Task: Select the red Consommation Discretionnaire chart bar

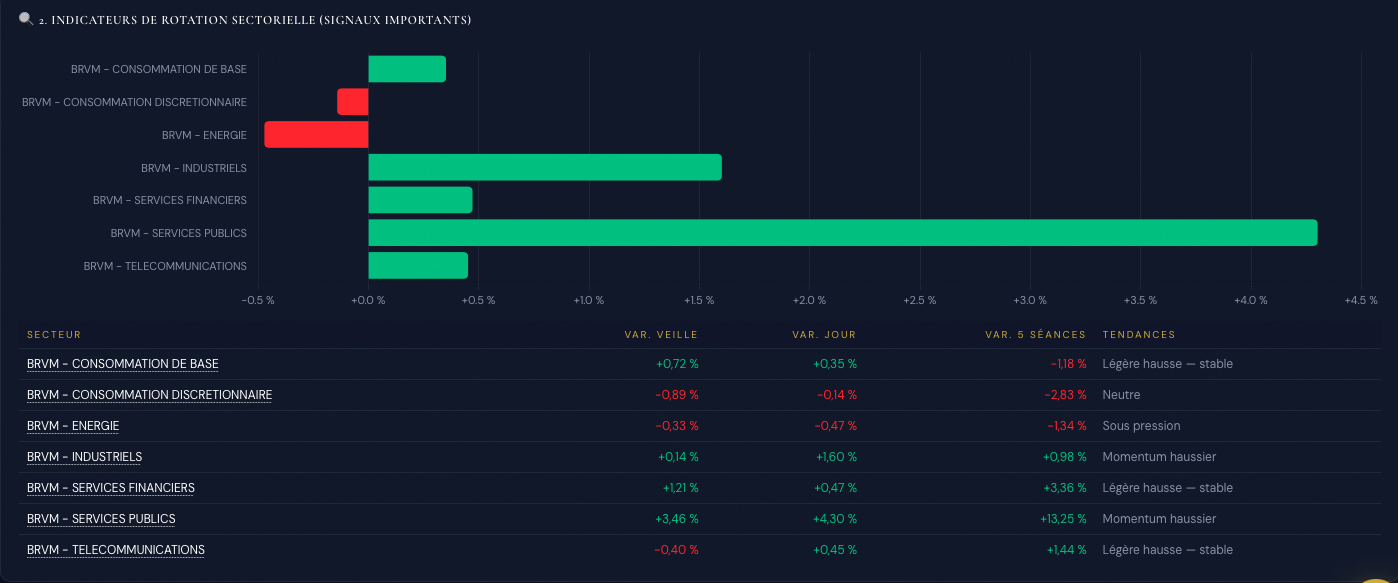Action: tap(353, 102)
